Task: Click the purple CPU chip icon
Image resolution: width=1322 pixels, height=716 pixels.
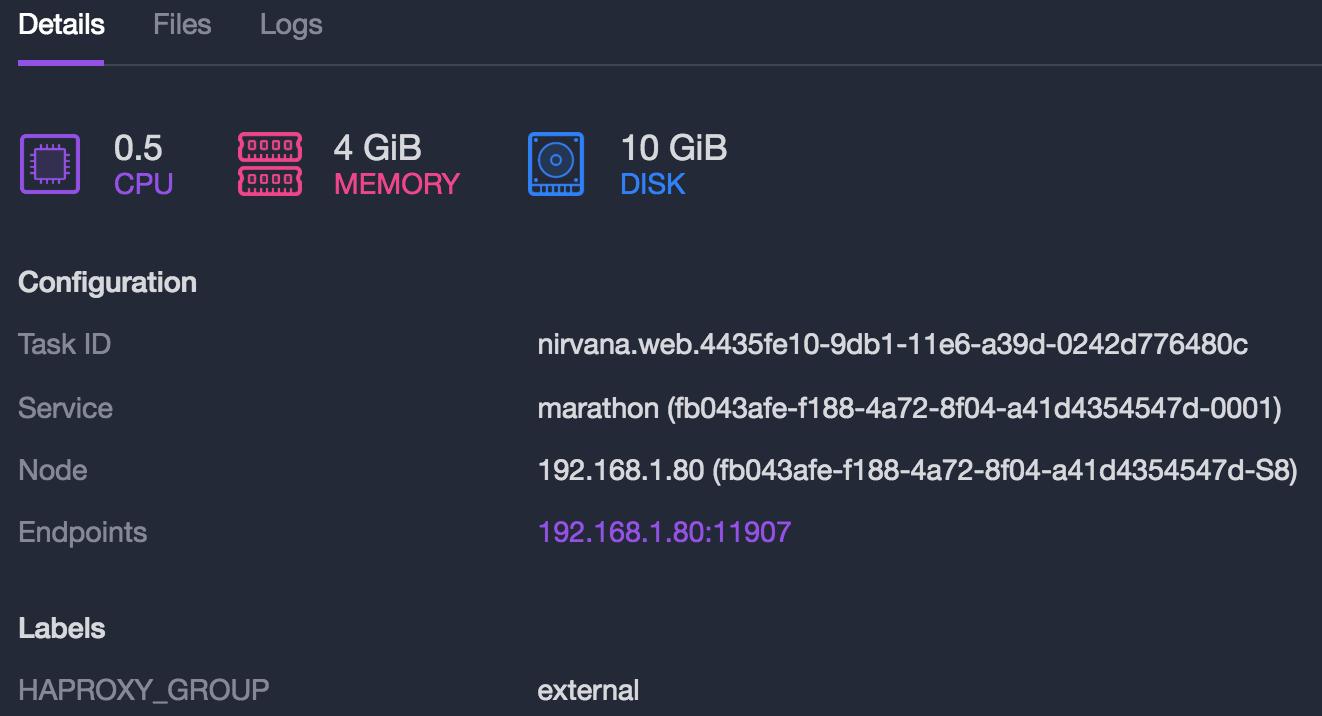Action: [50, 164]
